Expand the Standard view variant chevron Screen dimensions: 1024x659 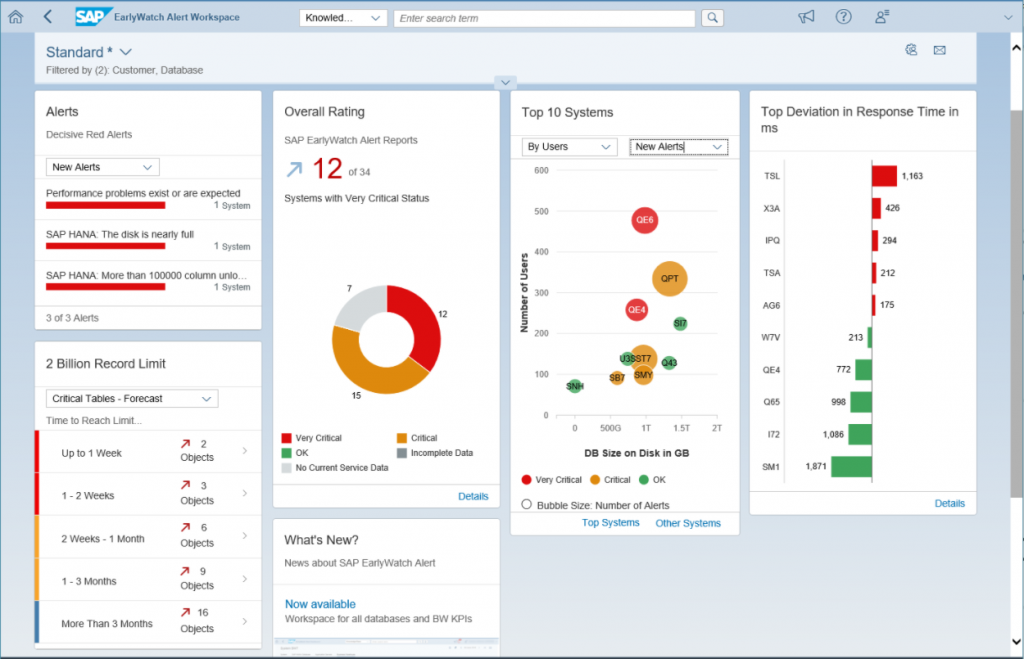tap(126, 52)
